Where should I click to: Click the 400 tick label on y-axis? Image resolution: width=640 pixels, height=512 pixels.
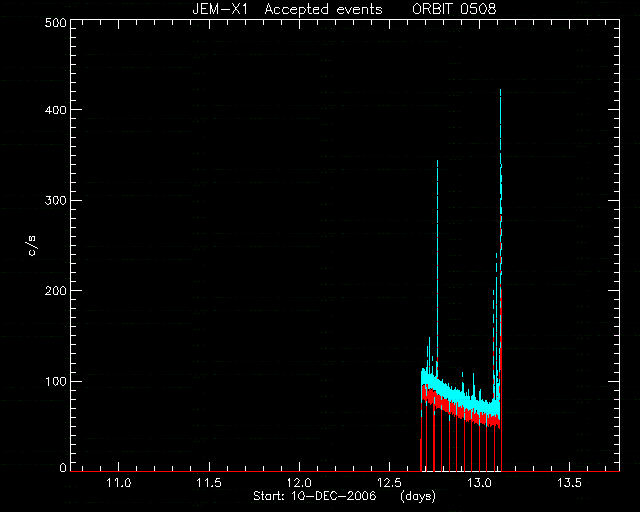point(56,110)
